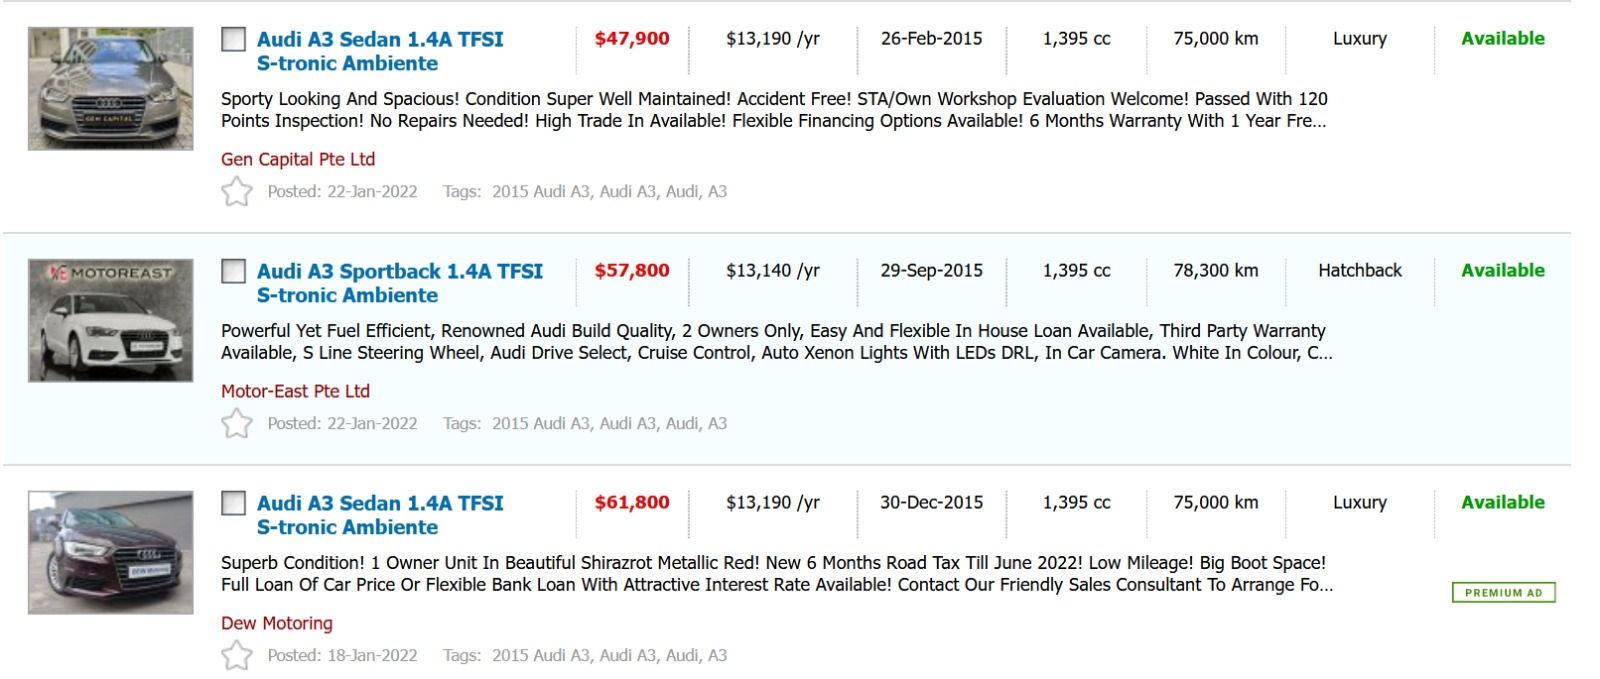The image size is (1600, 679).
Task: Click the "2015 Audi A3" tag on Gen Capital listing
Action: (540, 191)
